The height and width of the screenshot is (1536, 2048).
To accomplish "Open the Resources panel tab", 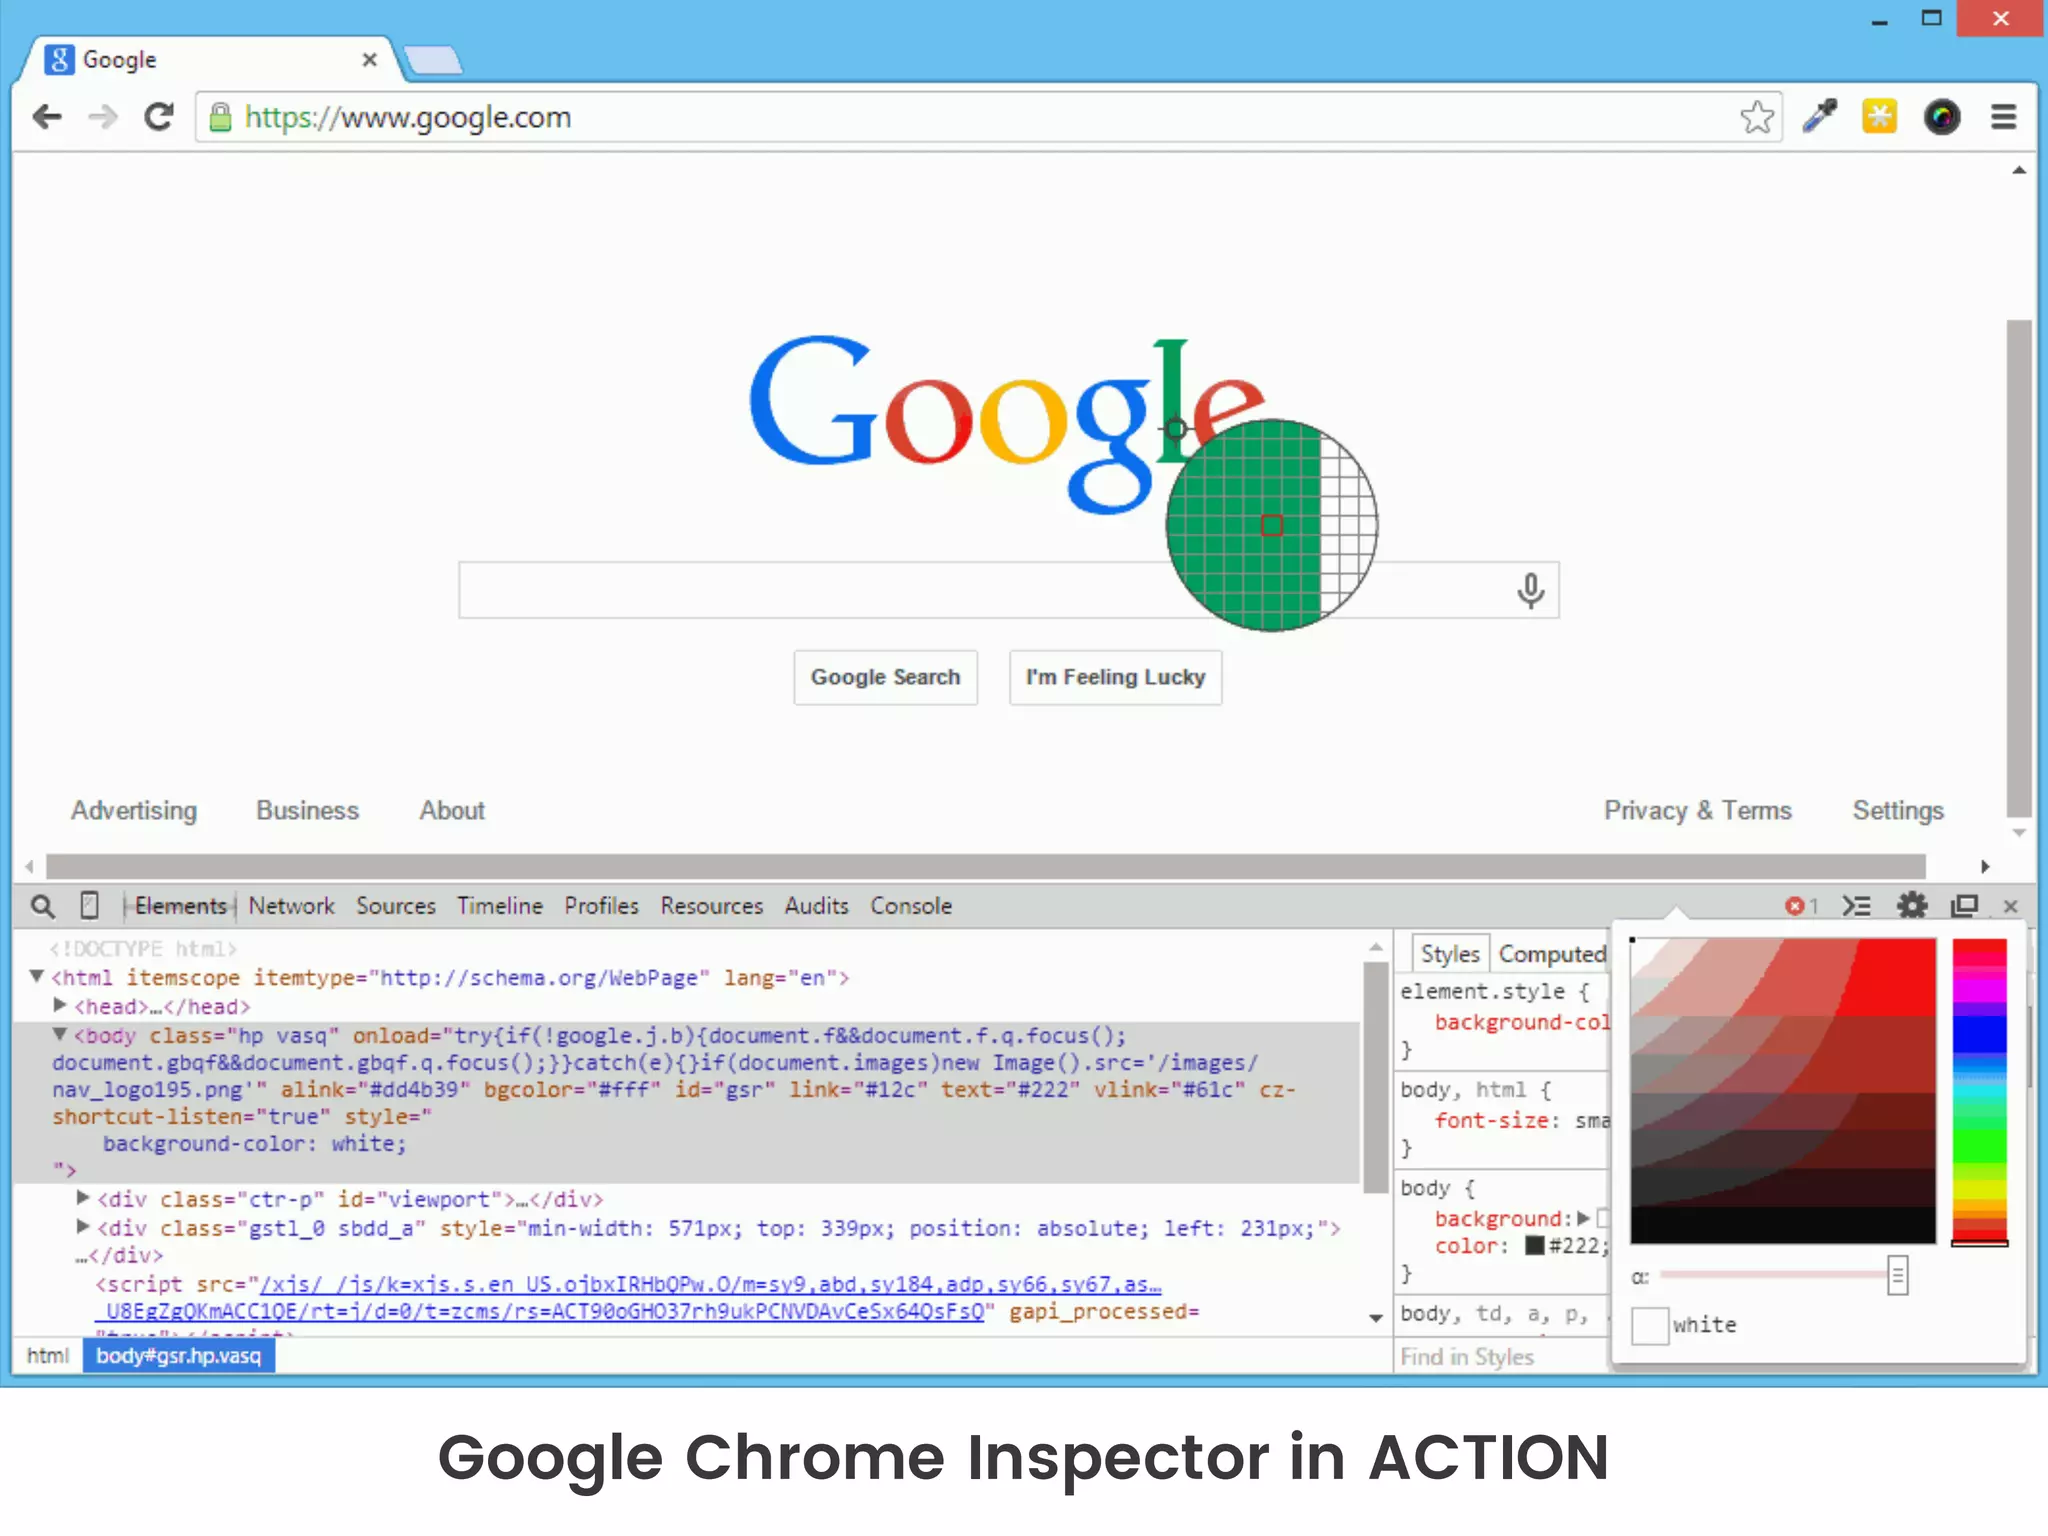I will point(711,906).
